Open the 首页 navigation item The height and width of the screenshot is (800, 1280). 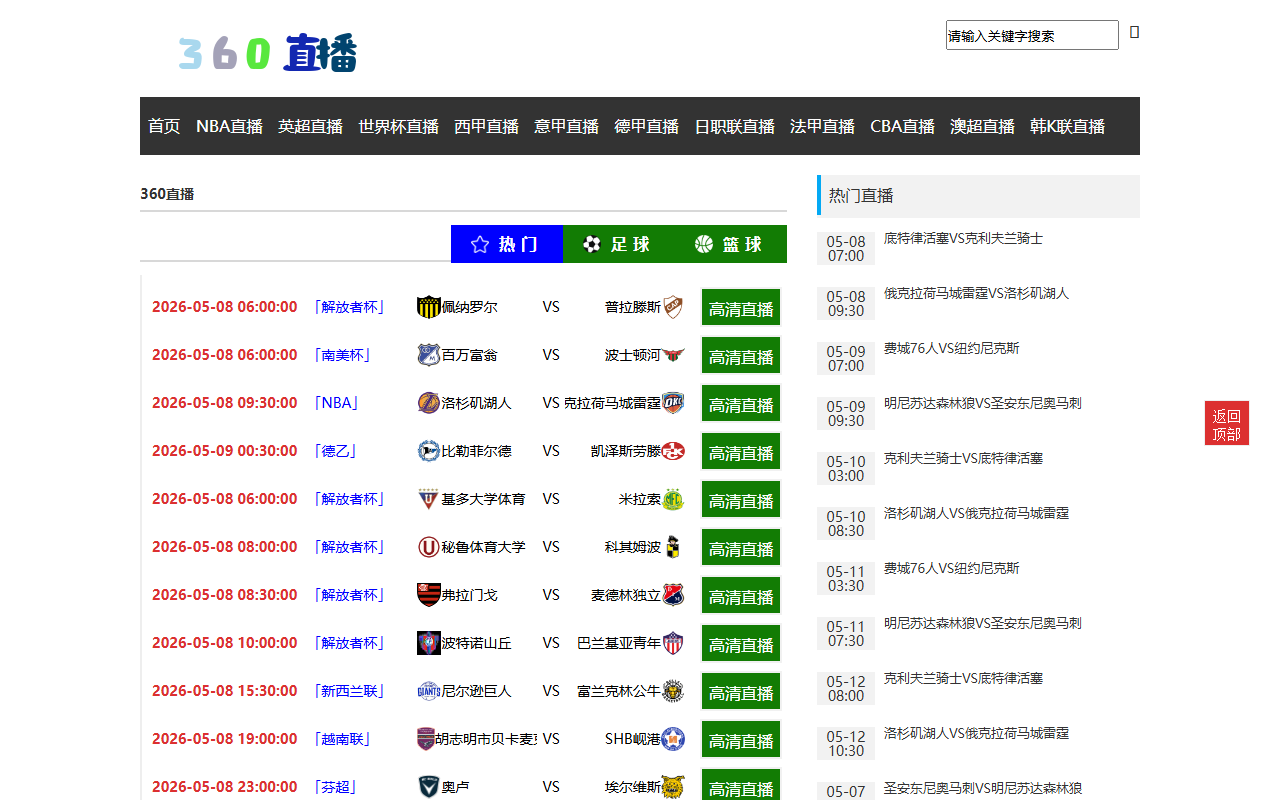(x=164, y=126)
